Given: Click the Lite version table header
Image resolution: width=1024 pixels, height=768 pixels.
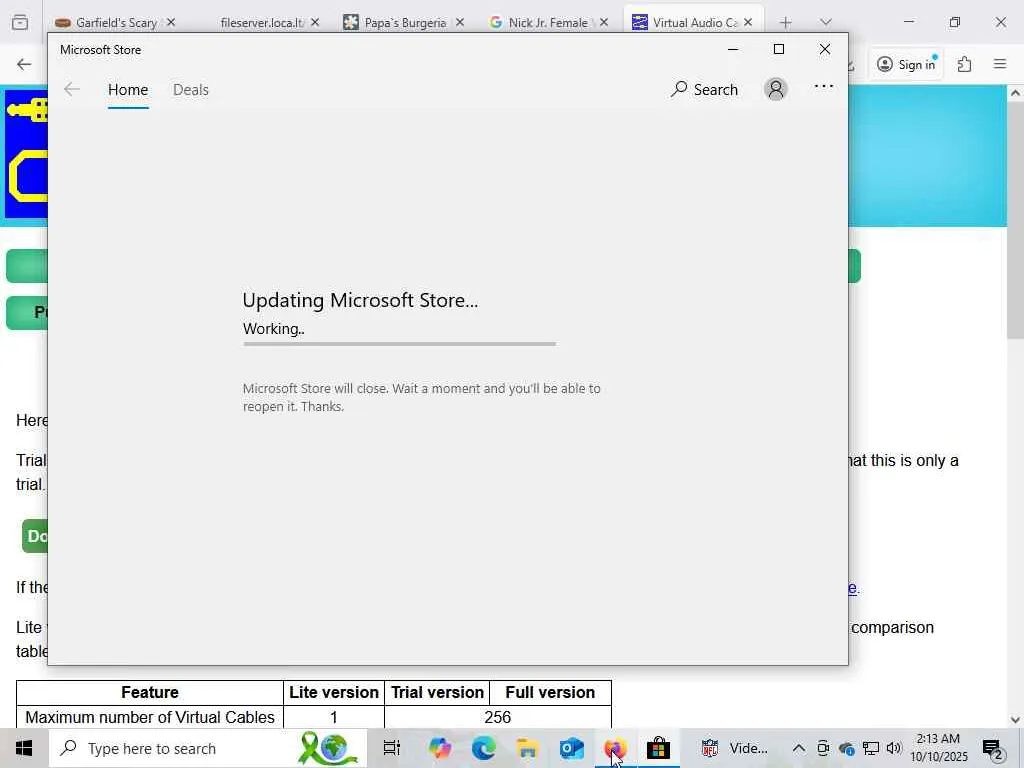Looking at the screenshot, I should click(334, 692).
